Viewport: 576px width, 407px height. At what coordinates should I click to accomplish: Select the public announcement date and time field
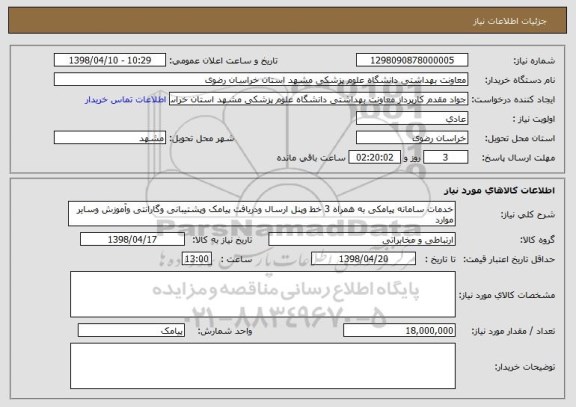110,60
